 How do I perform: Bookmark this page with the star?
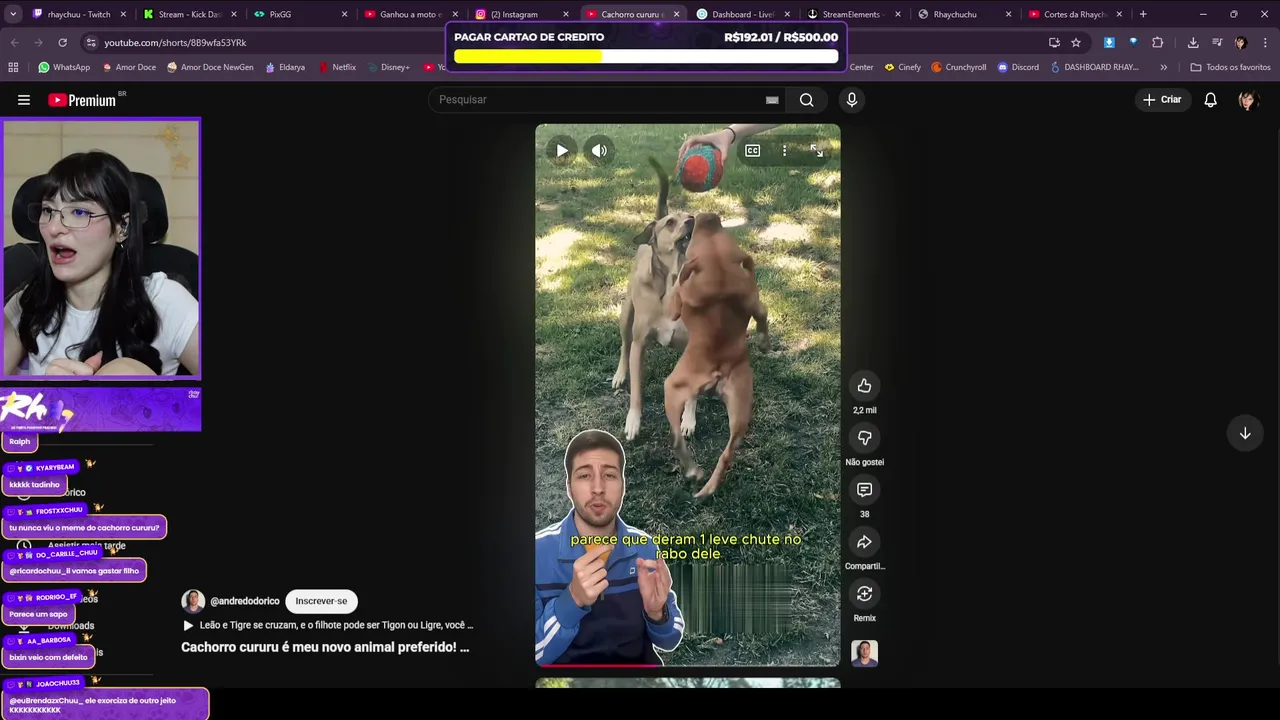1076,42
